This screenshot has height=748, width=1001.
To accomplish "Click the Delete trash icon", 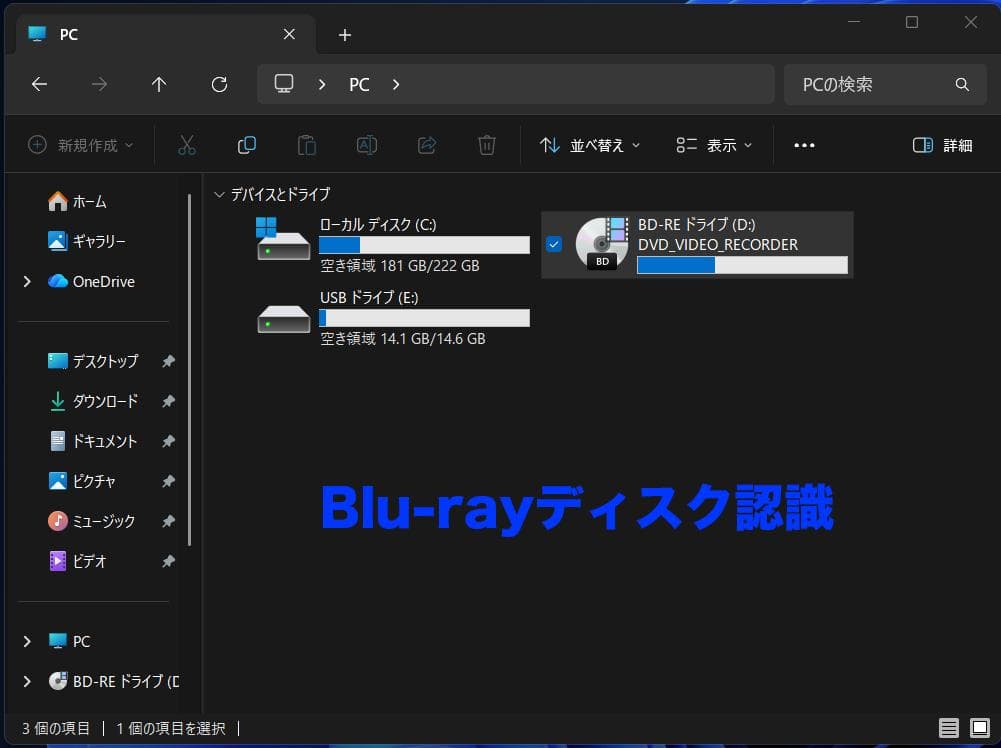I will click(486, 145).
